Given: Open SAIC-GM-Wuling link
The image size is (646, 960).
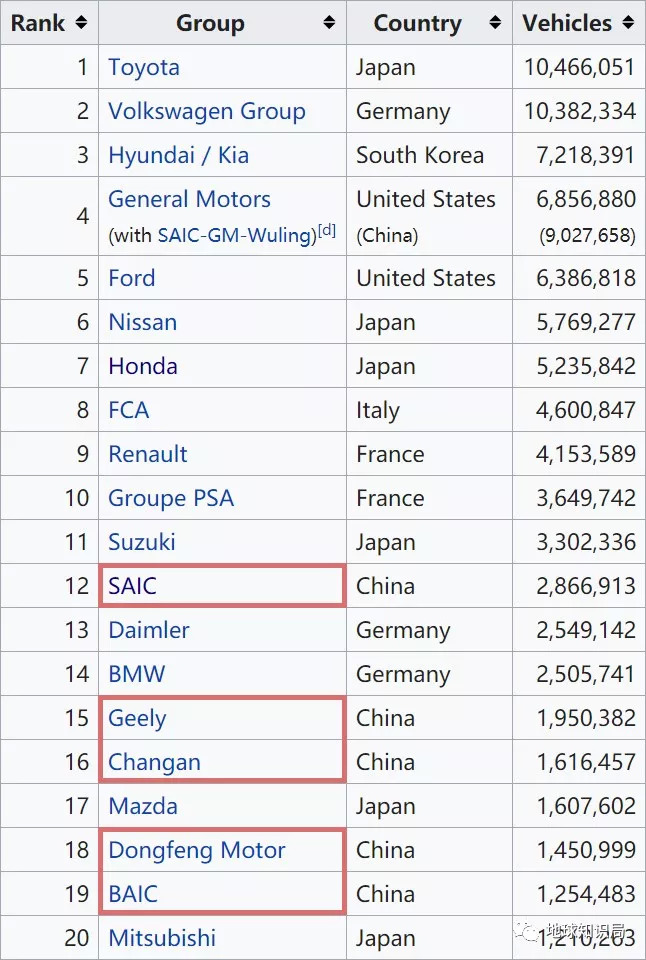Looking at the screenshot, I should coord(236,236).
